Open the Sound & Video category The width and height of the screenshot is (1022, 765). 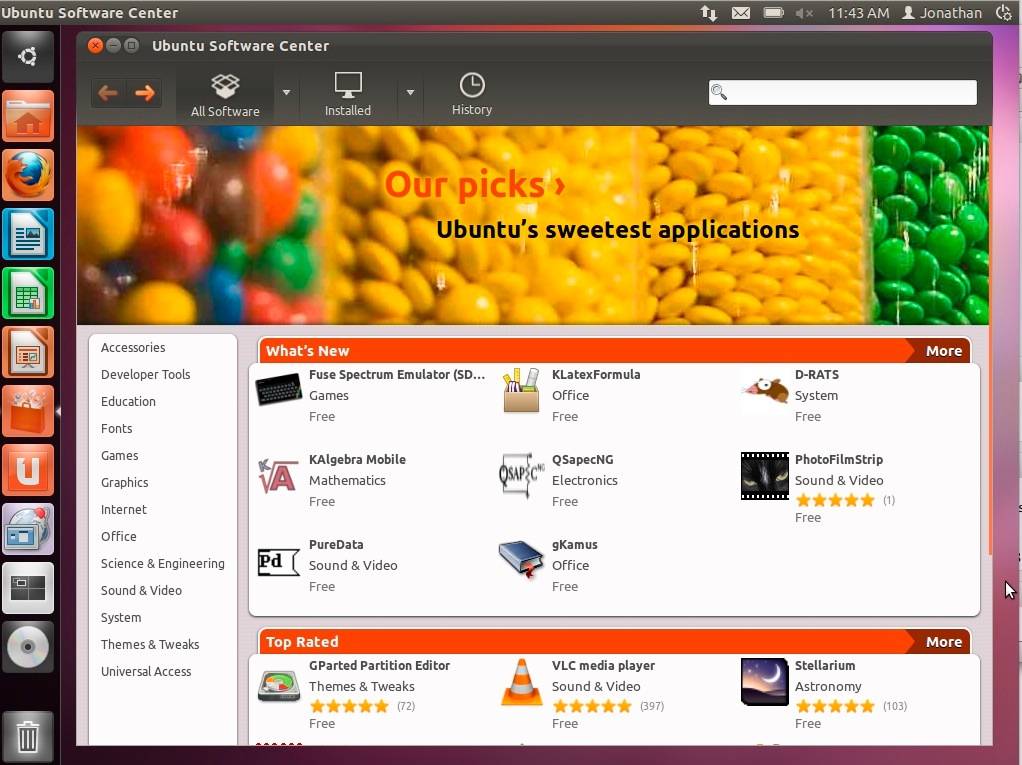click(x=141, y=590)
